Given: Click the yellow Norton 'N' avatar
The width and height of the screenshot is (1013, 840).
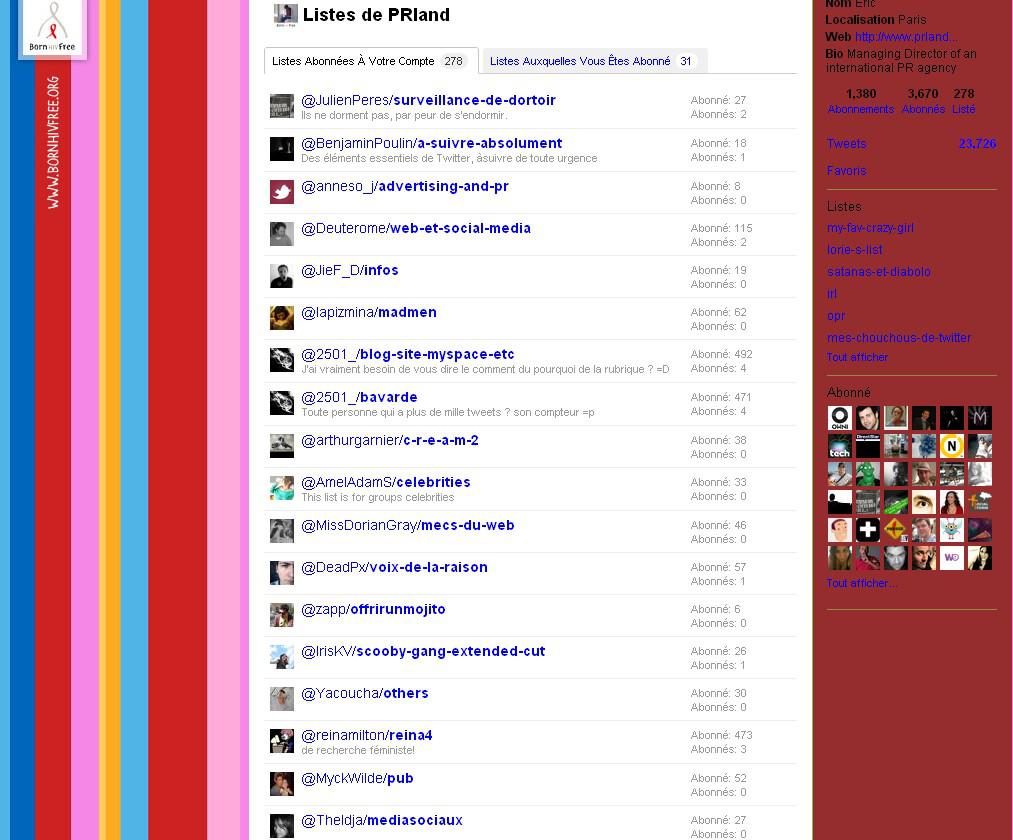Looking at the screenshot, I should [x=951, y=446].
